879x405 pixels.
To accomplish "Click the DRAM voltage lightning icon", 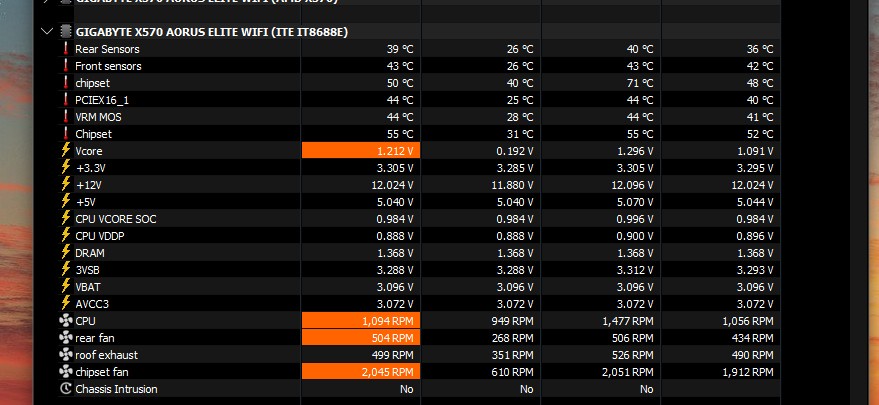I will pos(66,252).
